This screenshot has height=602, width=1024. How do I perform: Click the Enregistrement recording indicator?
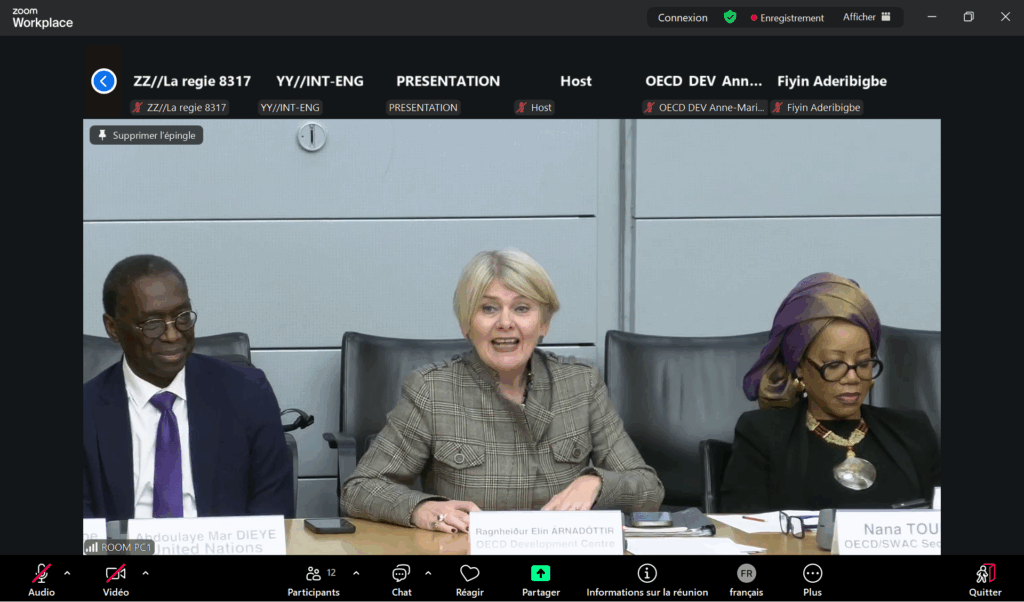tap(787, 18)
